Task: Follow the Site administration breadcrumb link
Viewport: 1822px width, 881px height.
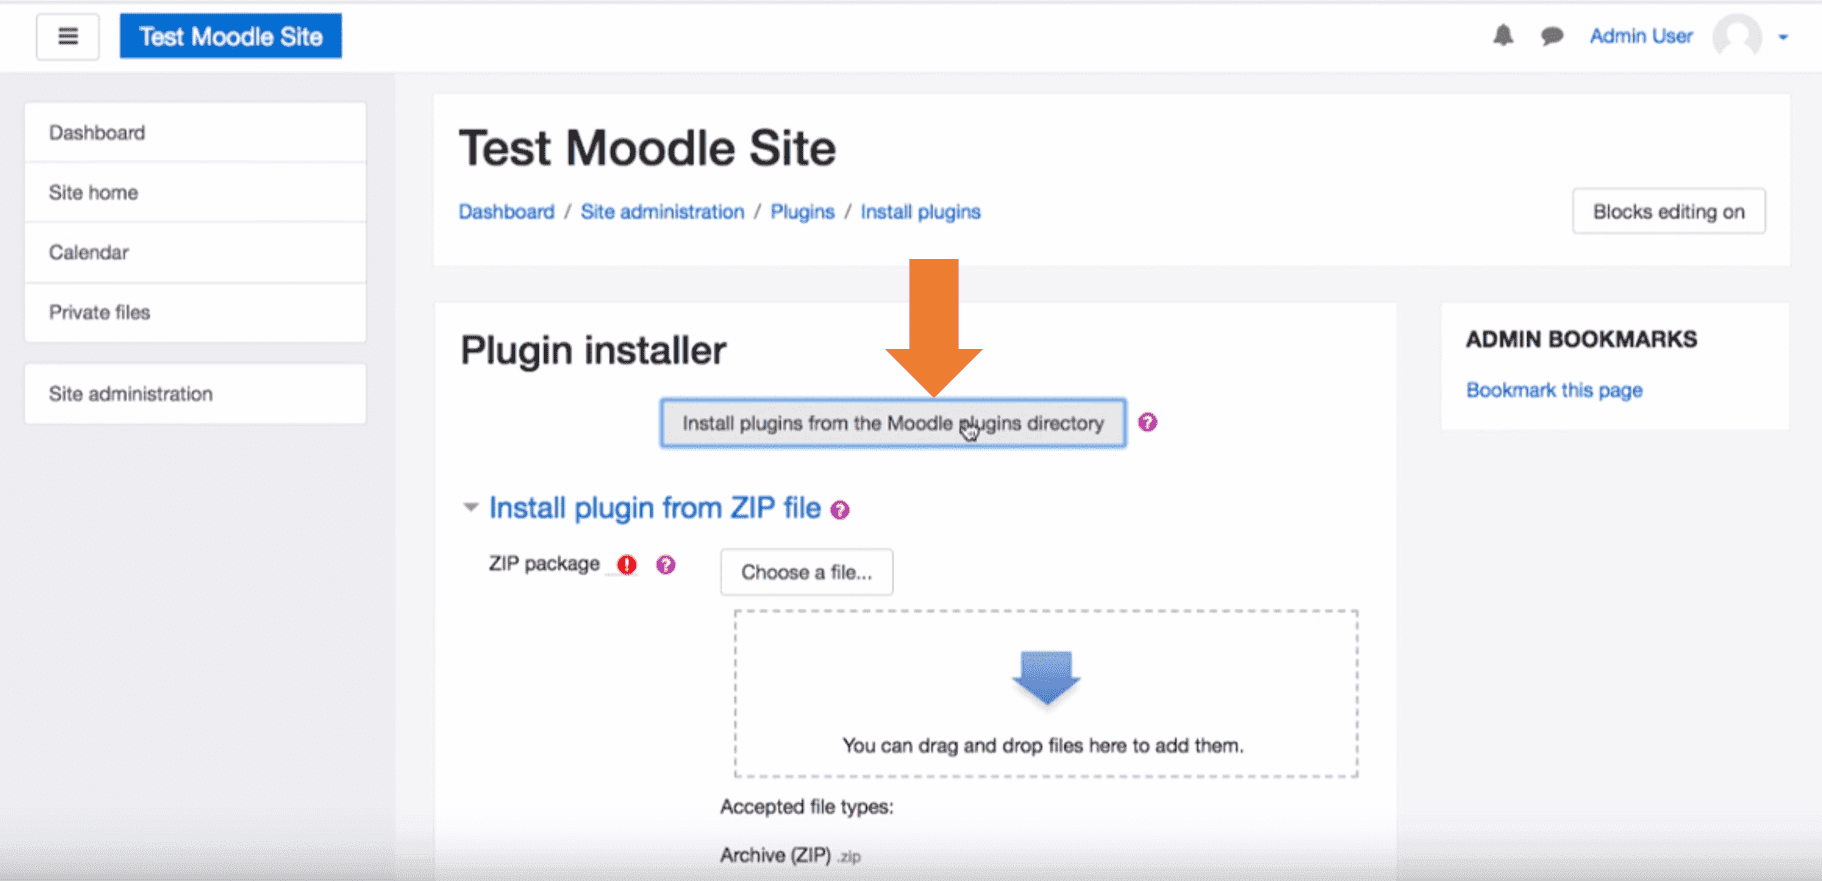Action: pyautogui.click(x=662, y=212)
